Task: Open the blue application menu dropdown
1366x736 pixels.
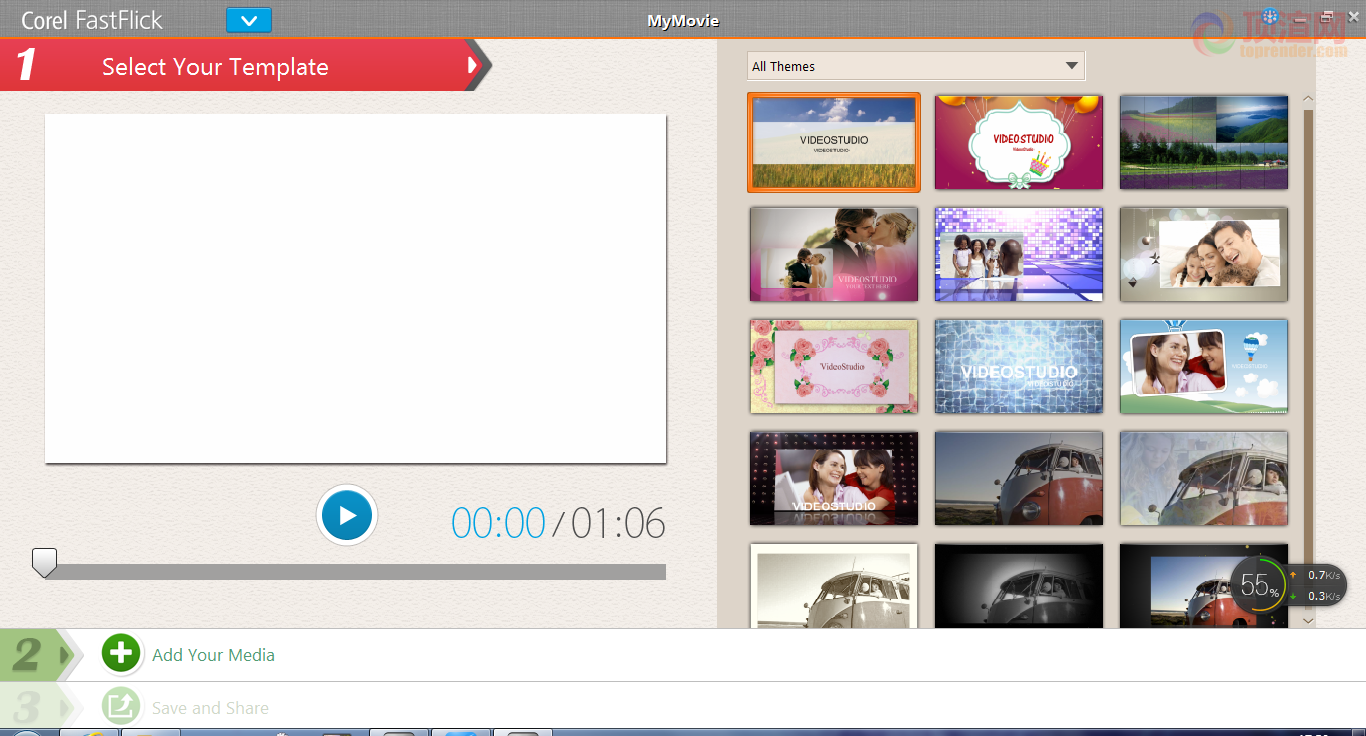Action: tap(249, 20)
